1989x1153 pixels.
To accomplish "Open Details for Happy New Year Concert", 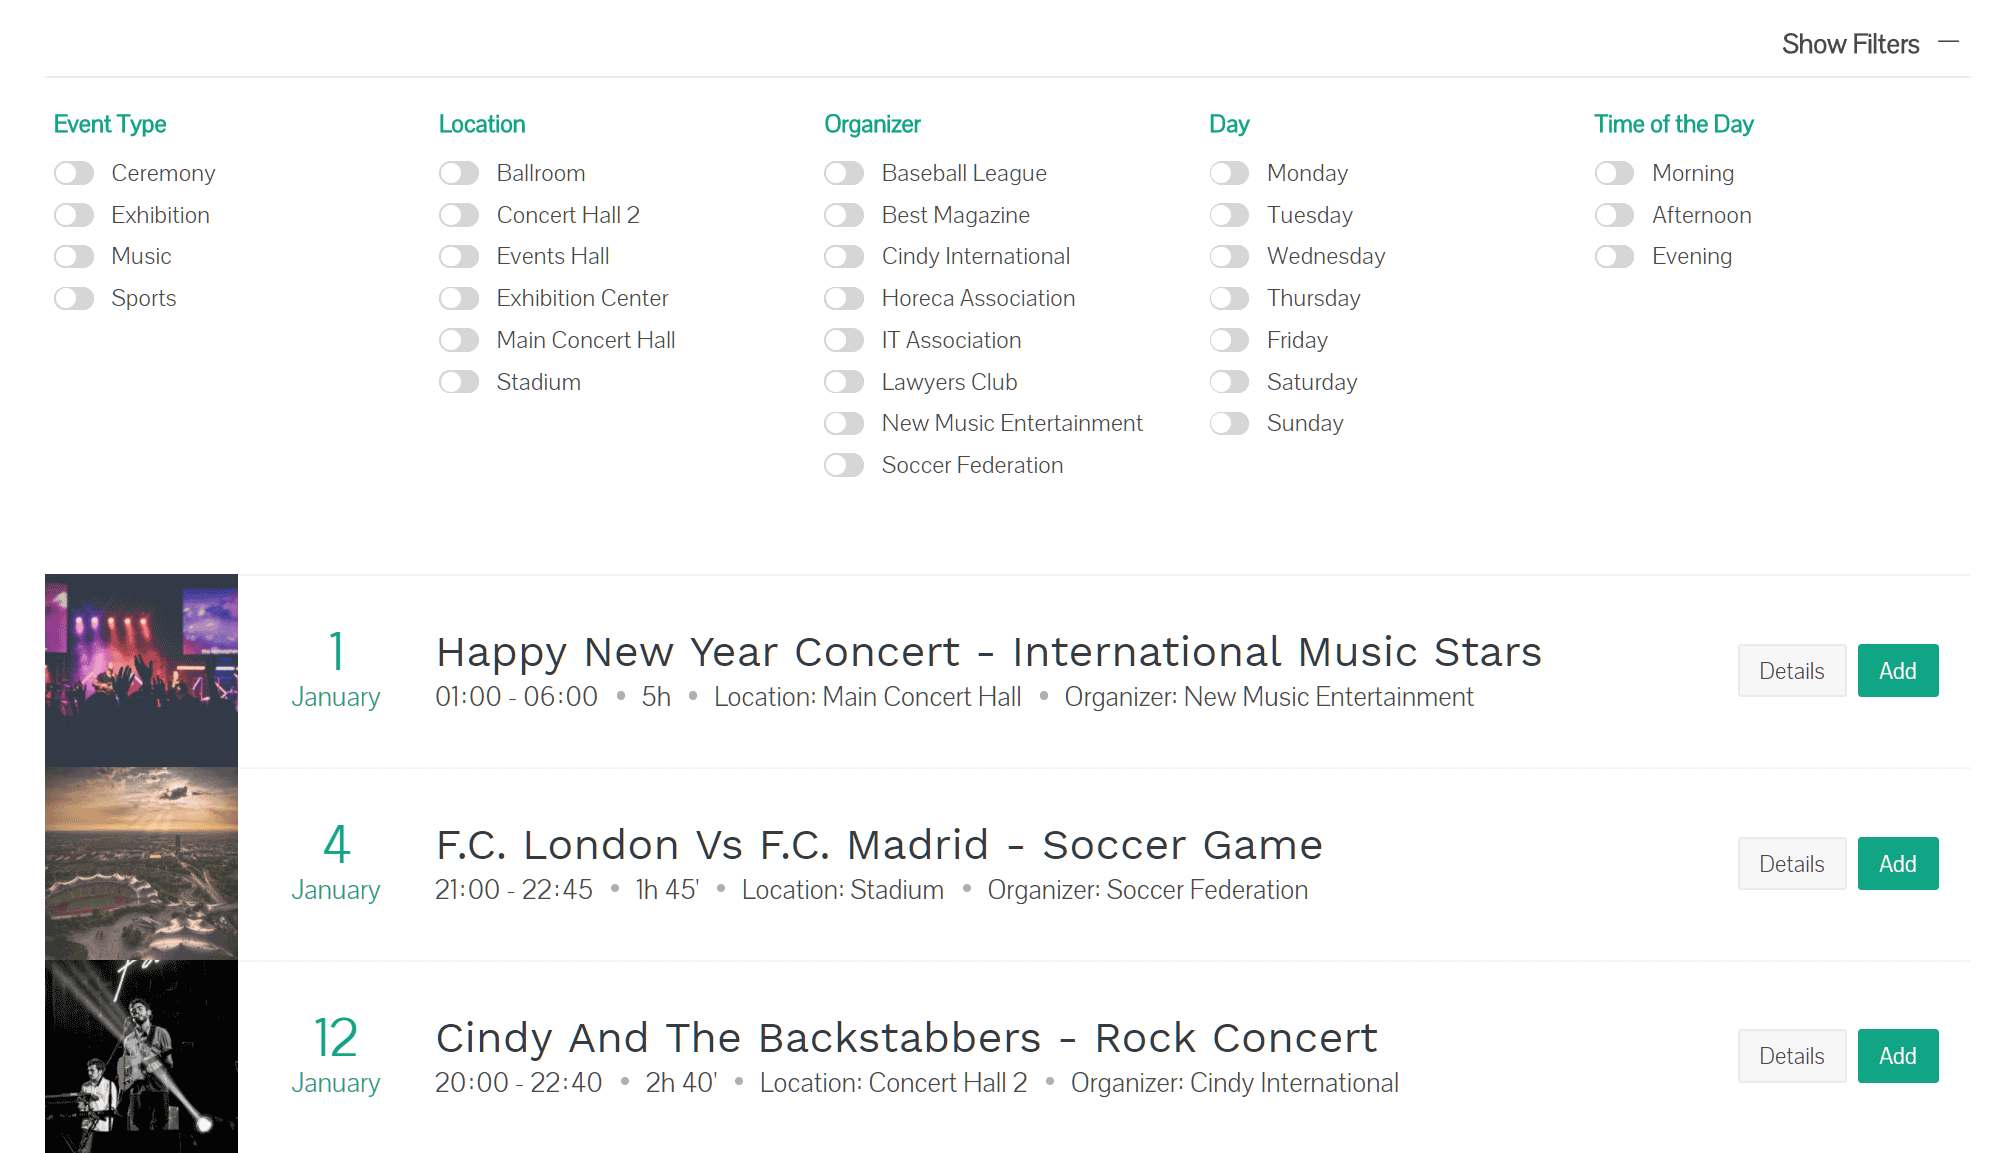I will (1791, 671).
